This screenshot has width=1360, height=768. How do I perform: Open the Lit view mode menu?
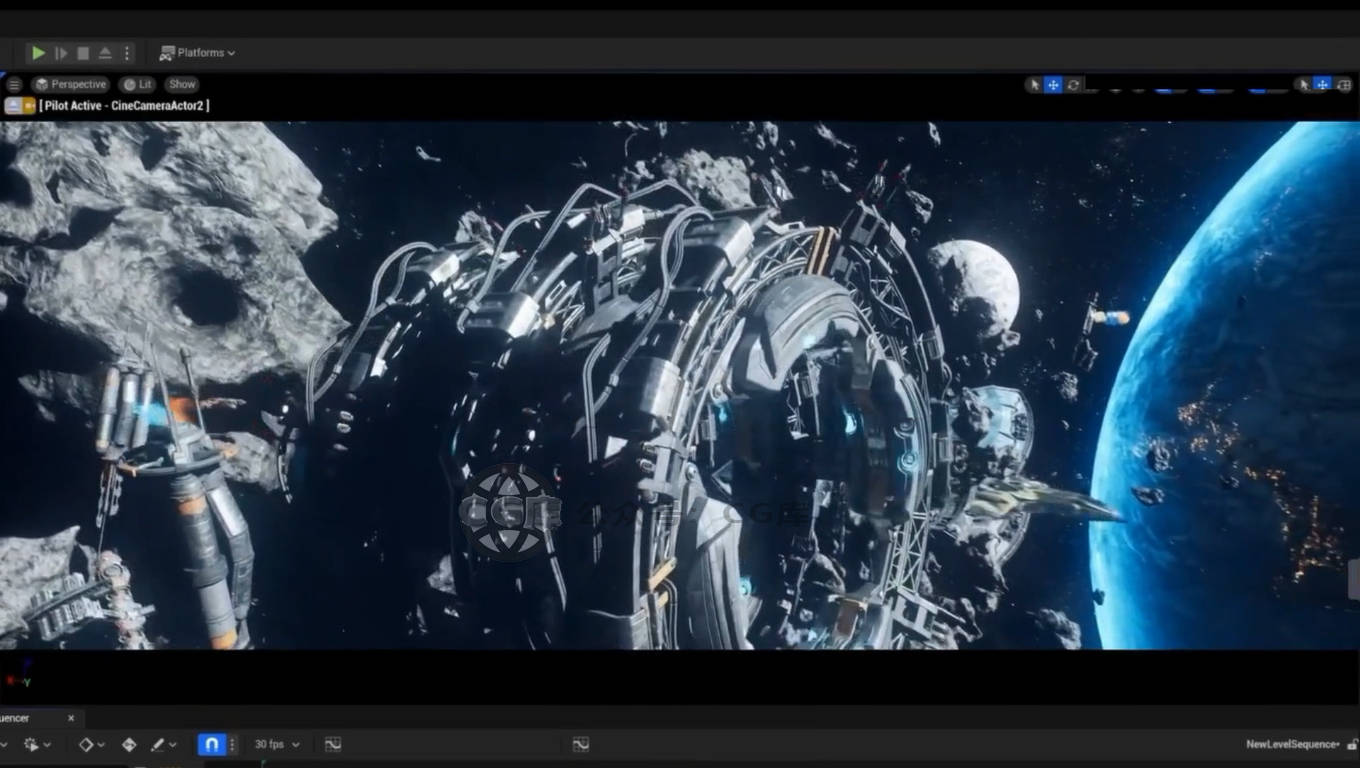click(137, 85)
